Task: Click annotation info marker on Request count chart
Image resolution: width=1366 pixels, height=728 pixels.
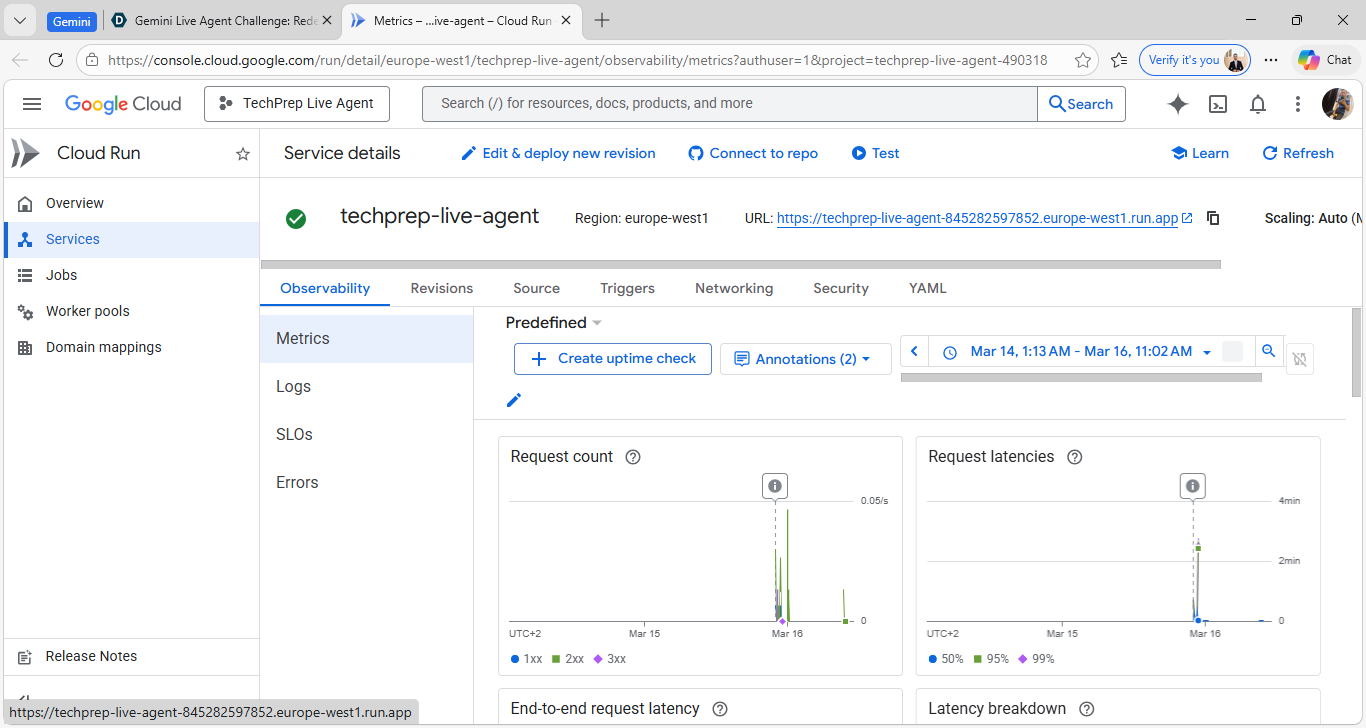Action: point(774,487)
